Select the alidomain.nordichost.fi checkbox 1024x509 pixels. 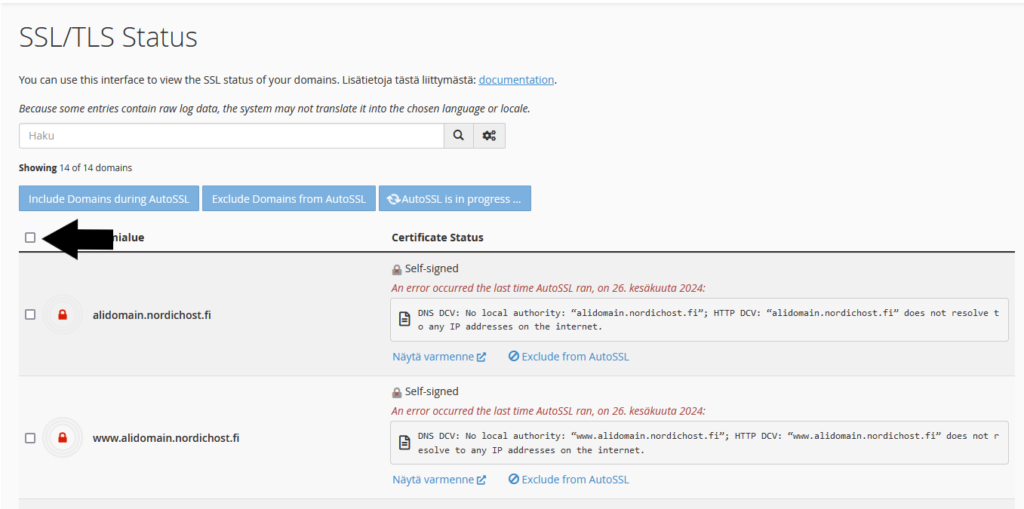30,314
